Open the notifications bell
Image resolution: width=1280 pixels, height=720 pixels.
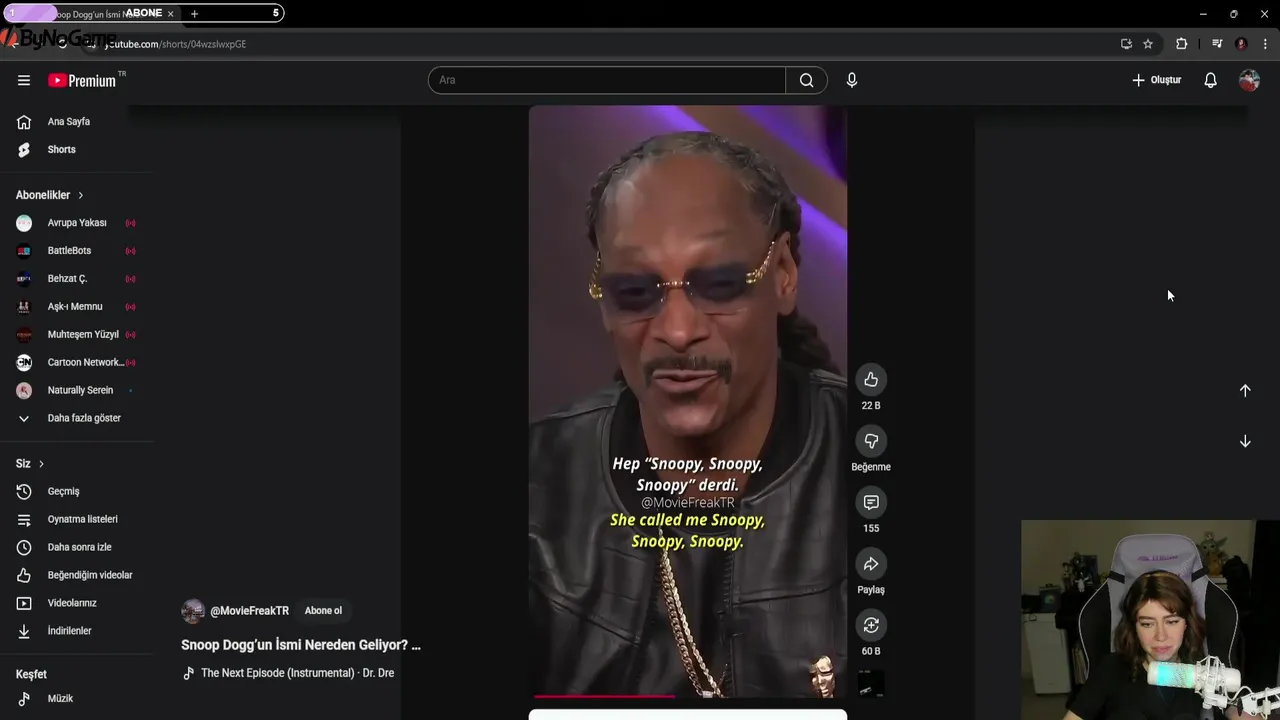(1210, 80)
